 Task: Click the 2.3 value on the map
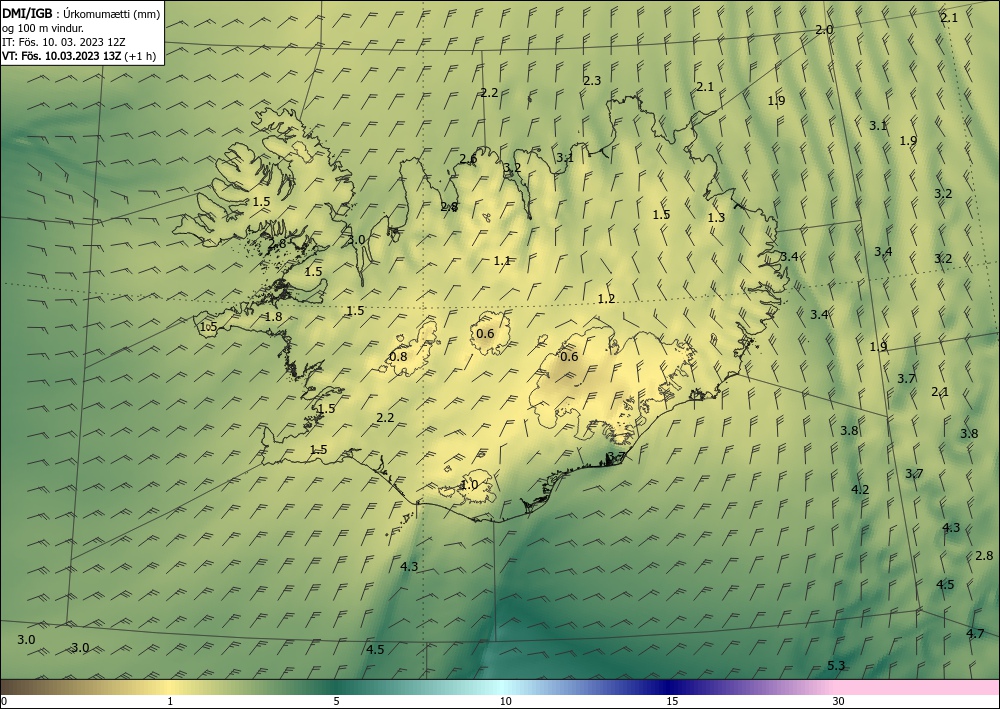click(x=592, y=80)
